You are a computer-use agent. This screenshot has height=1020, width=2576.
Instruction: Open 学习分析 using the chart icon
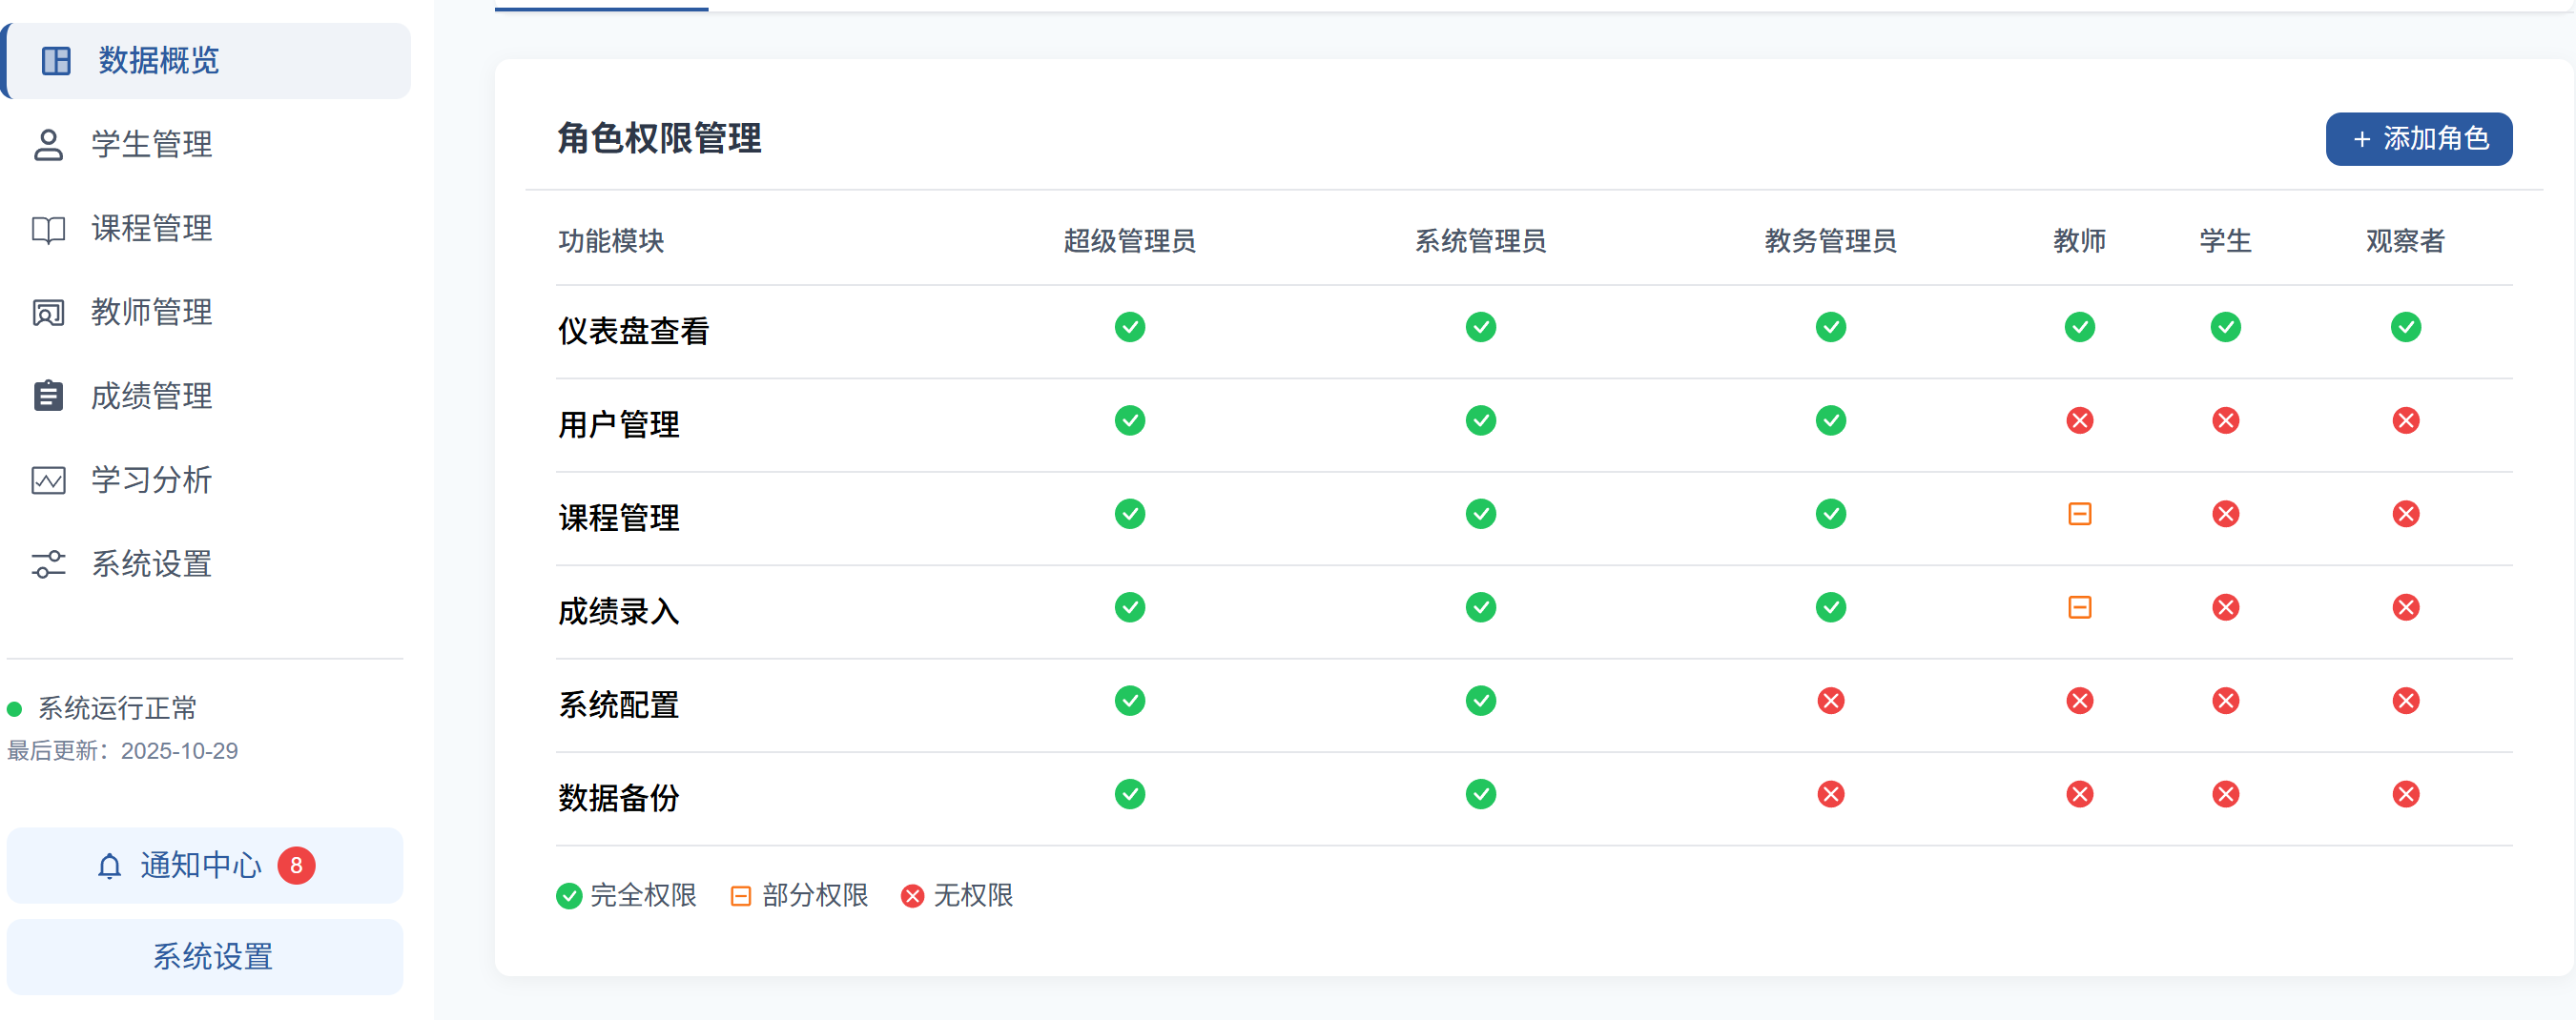coord(48,480)
